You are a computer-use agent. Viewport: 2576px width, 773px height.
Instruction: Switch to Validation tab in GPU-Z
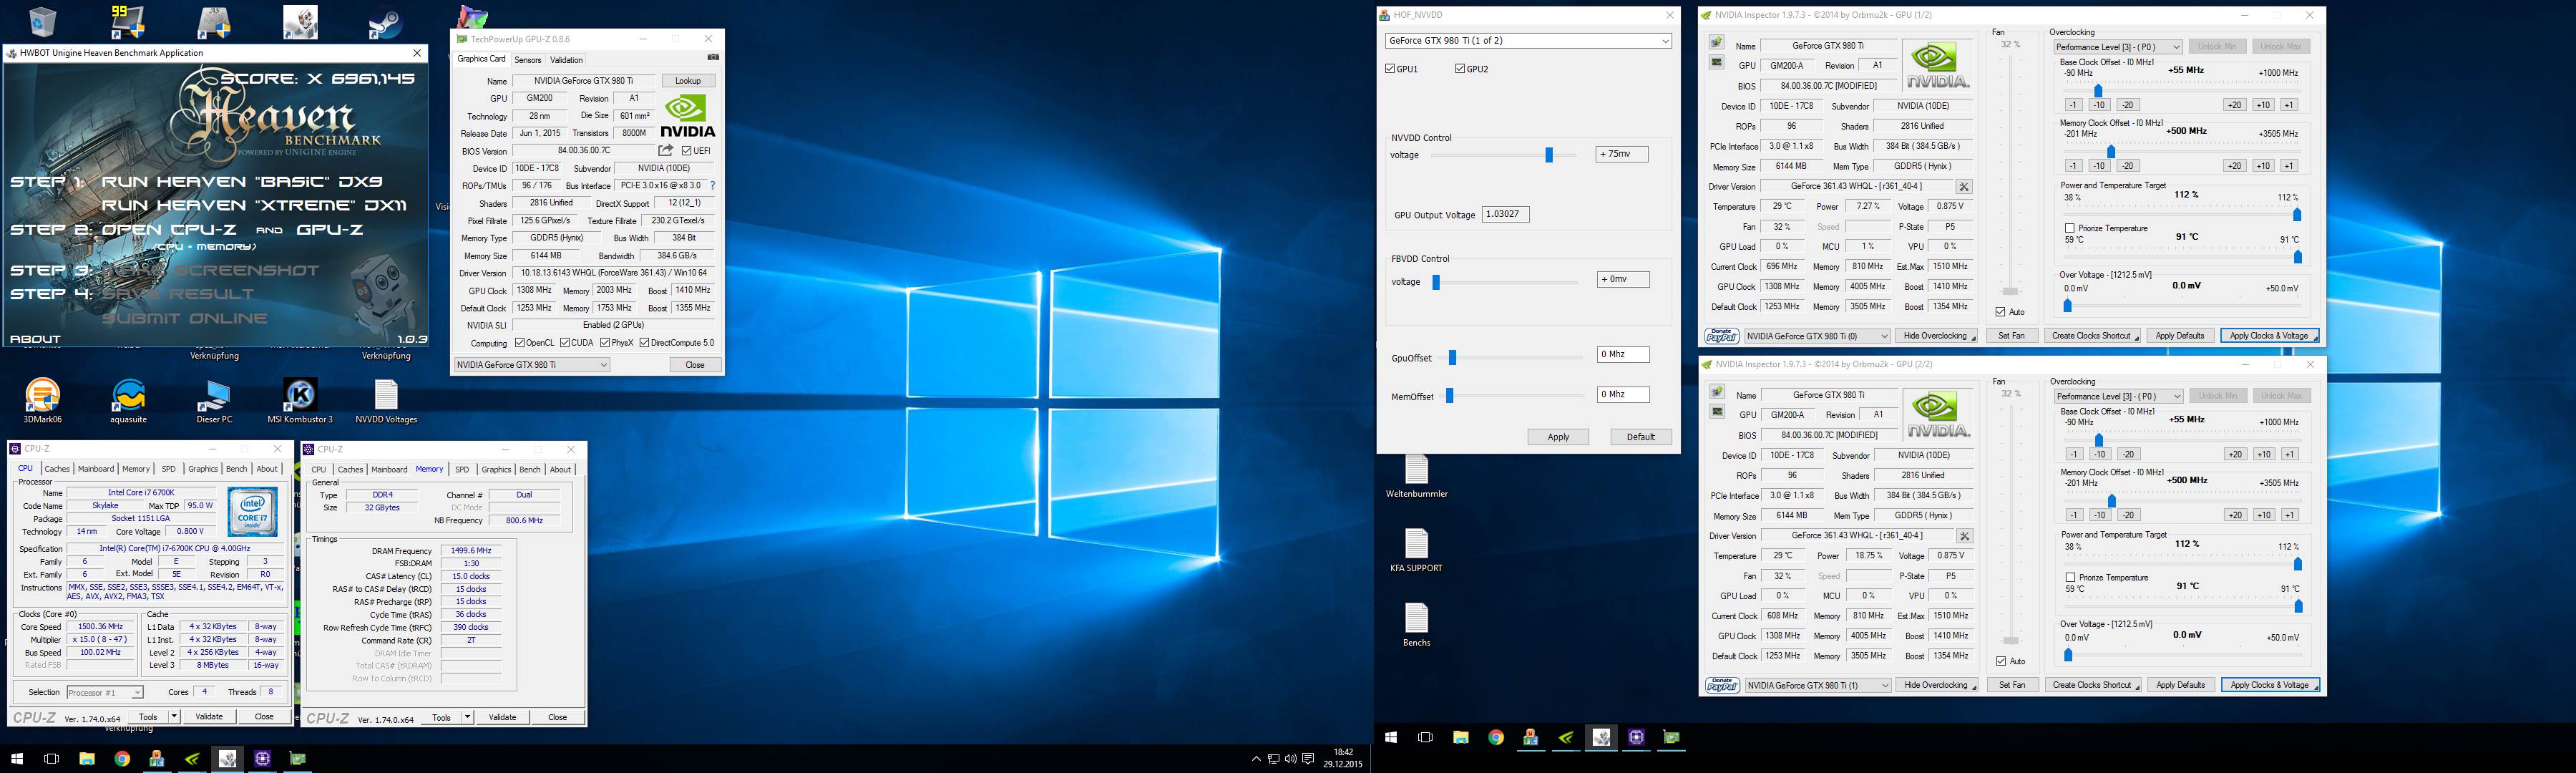point(566,60)
